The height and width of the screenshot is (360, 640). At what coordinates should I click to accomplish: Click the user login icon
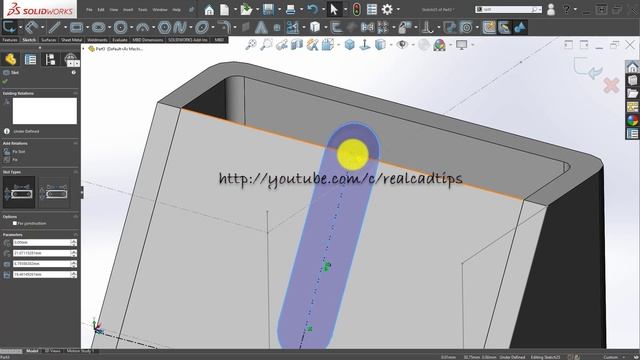pos(551,9)
